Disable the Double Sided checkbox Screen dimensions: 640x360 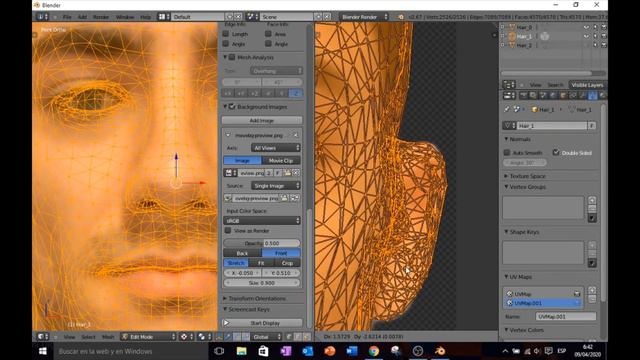coord(556,152)
